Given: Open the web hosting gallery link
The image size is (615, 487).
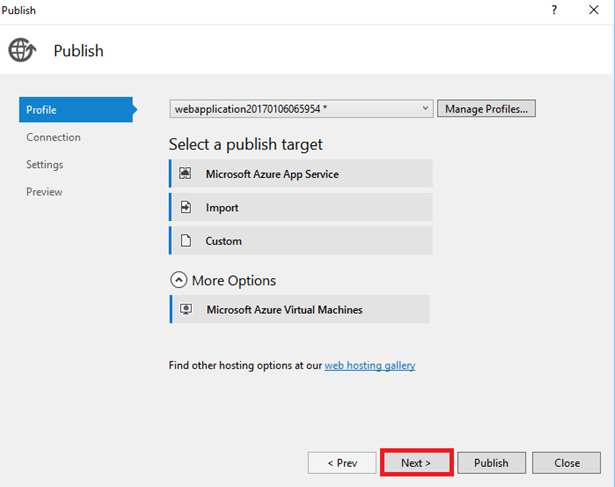Looking at the screenshot, I should [x=370, y=366].
